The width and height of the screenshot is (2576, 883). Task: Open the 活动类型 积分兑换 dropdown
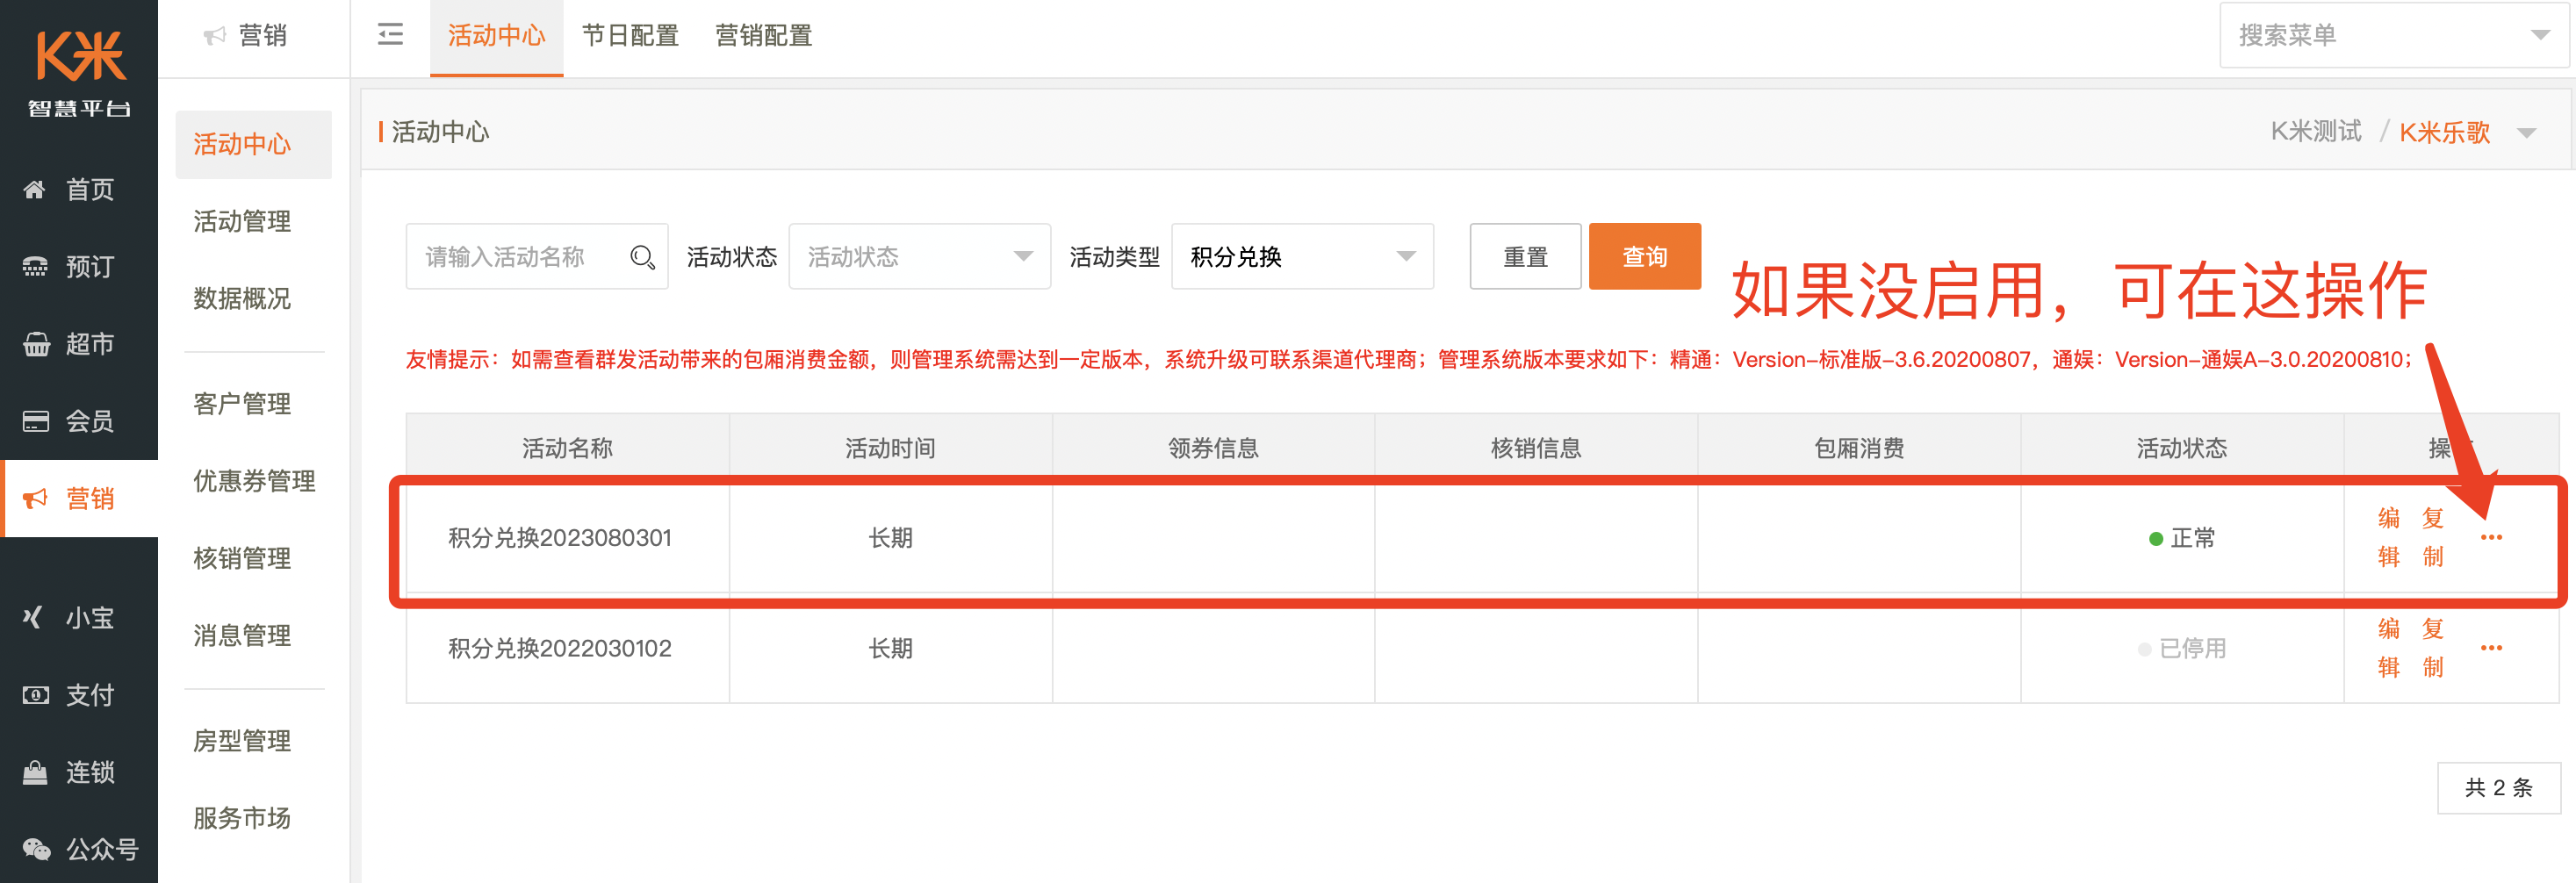click(x=1302, y=257)
